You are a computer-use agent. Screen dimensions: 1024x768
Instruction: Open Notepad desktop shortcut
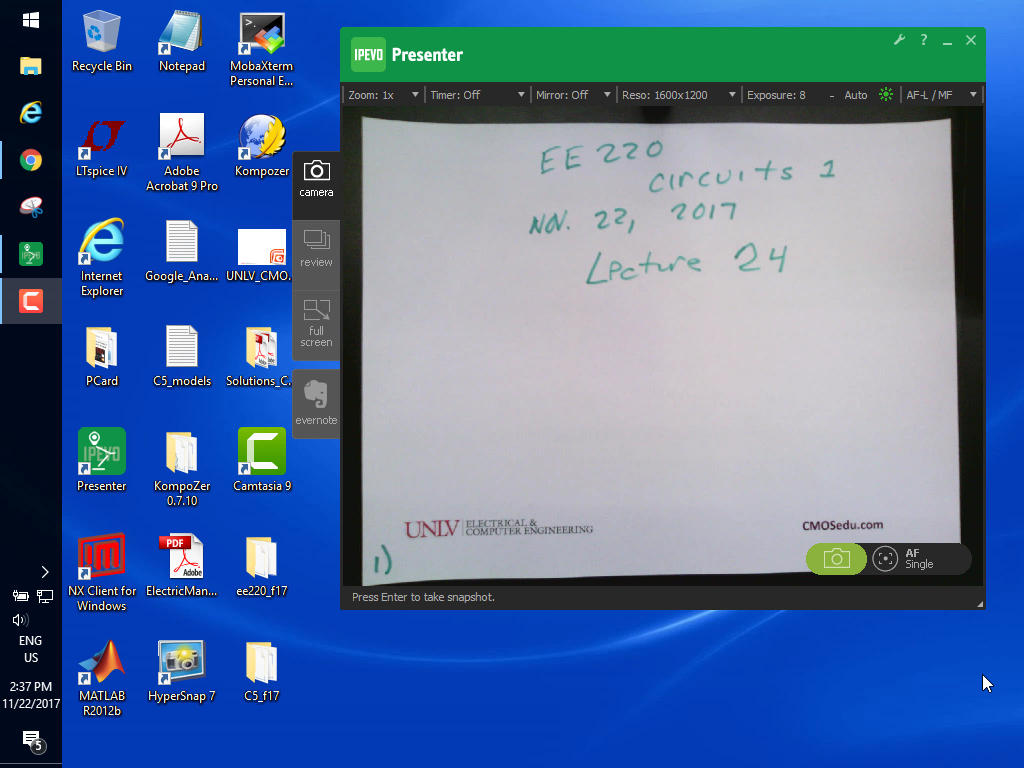point(182,41)
